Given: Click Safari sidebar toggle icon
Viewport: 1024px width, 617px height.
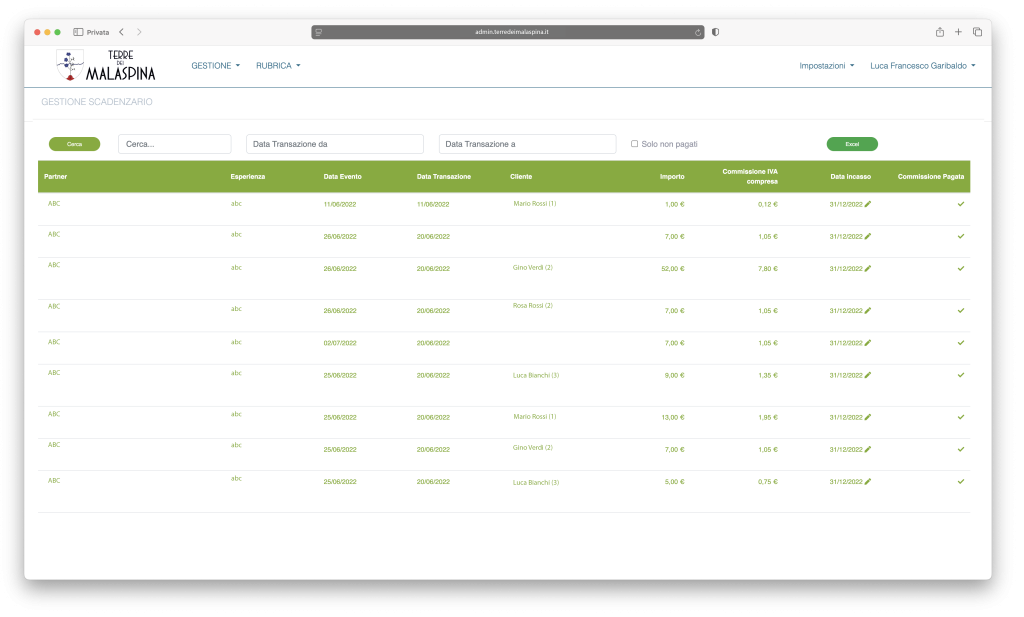Looking at the screenshot, I should [x=78, y=32].
